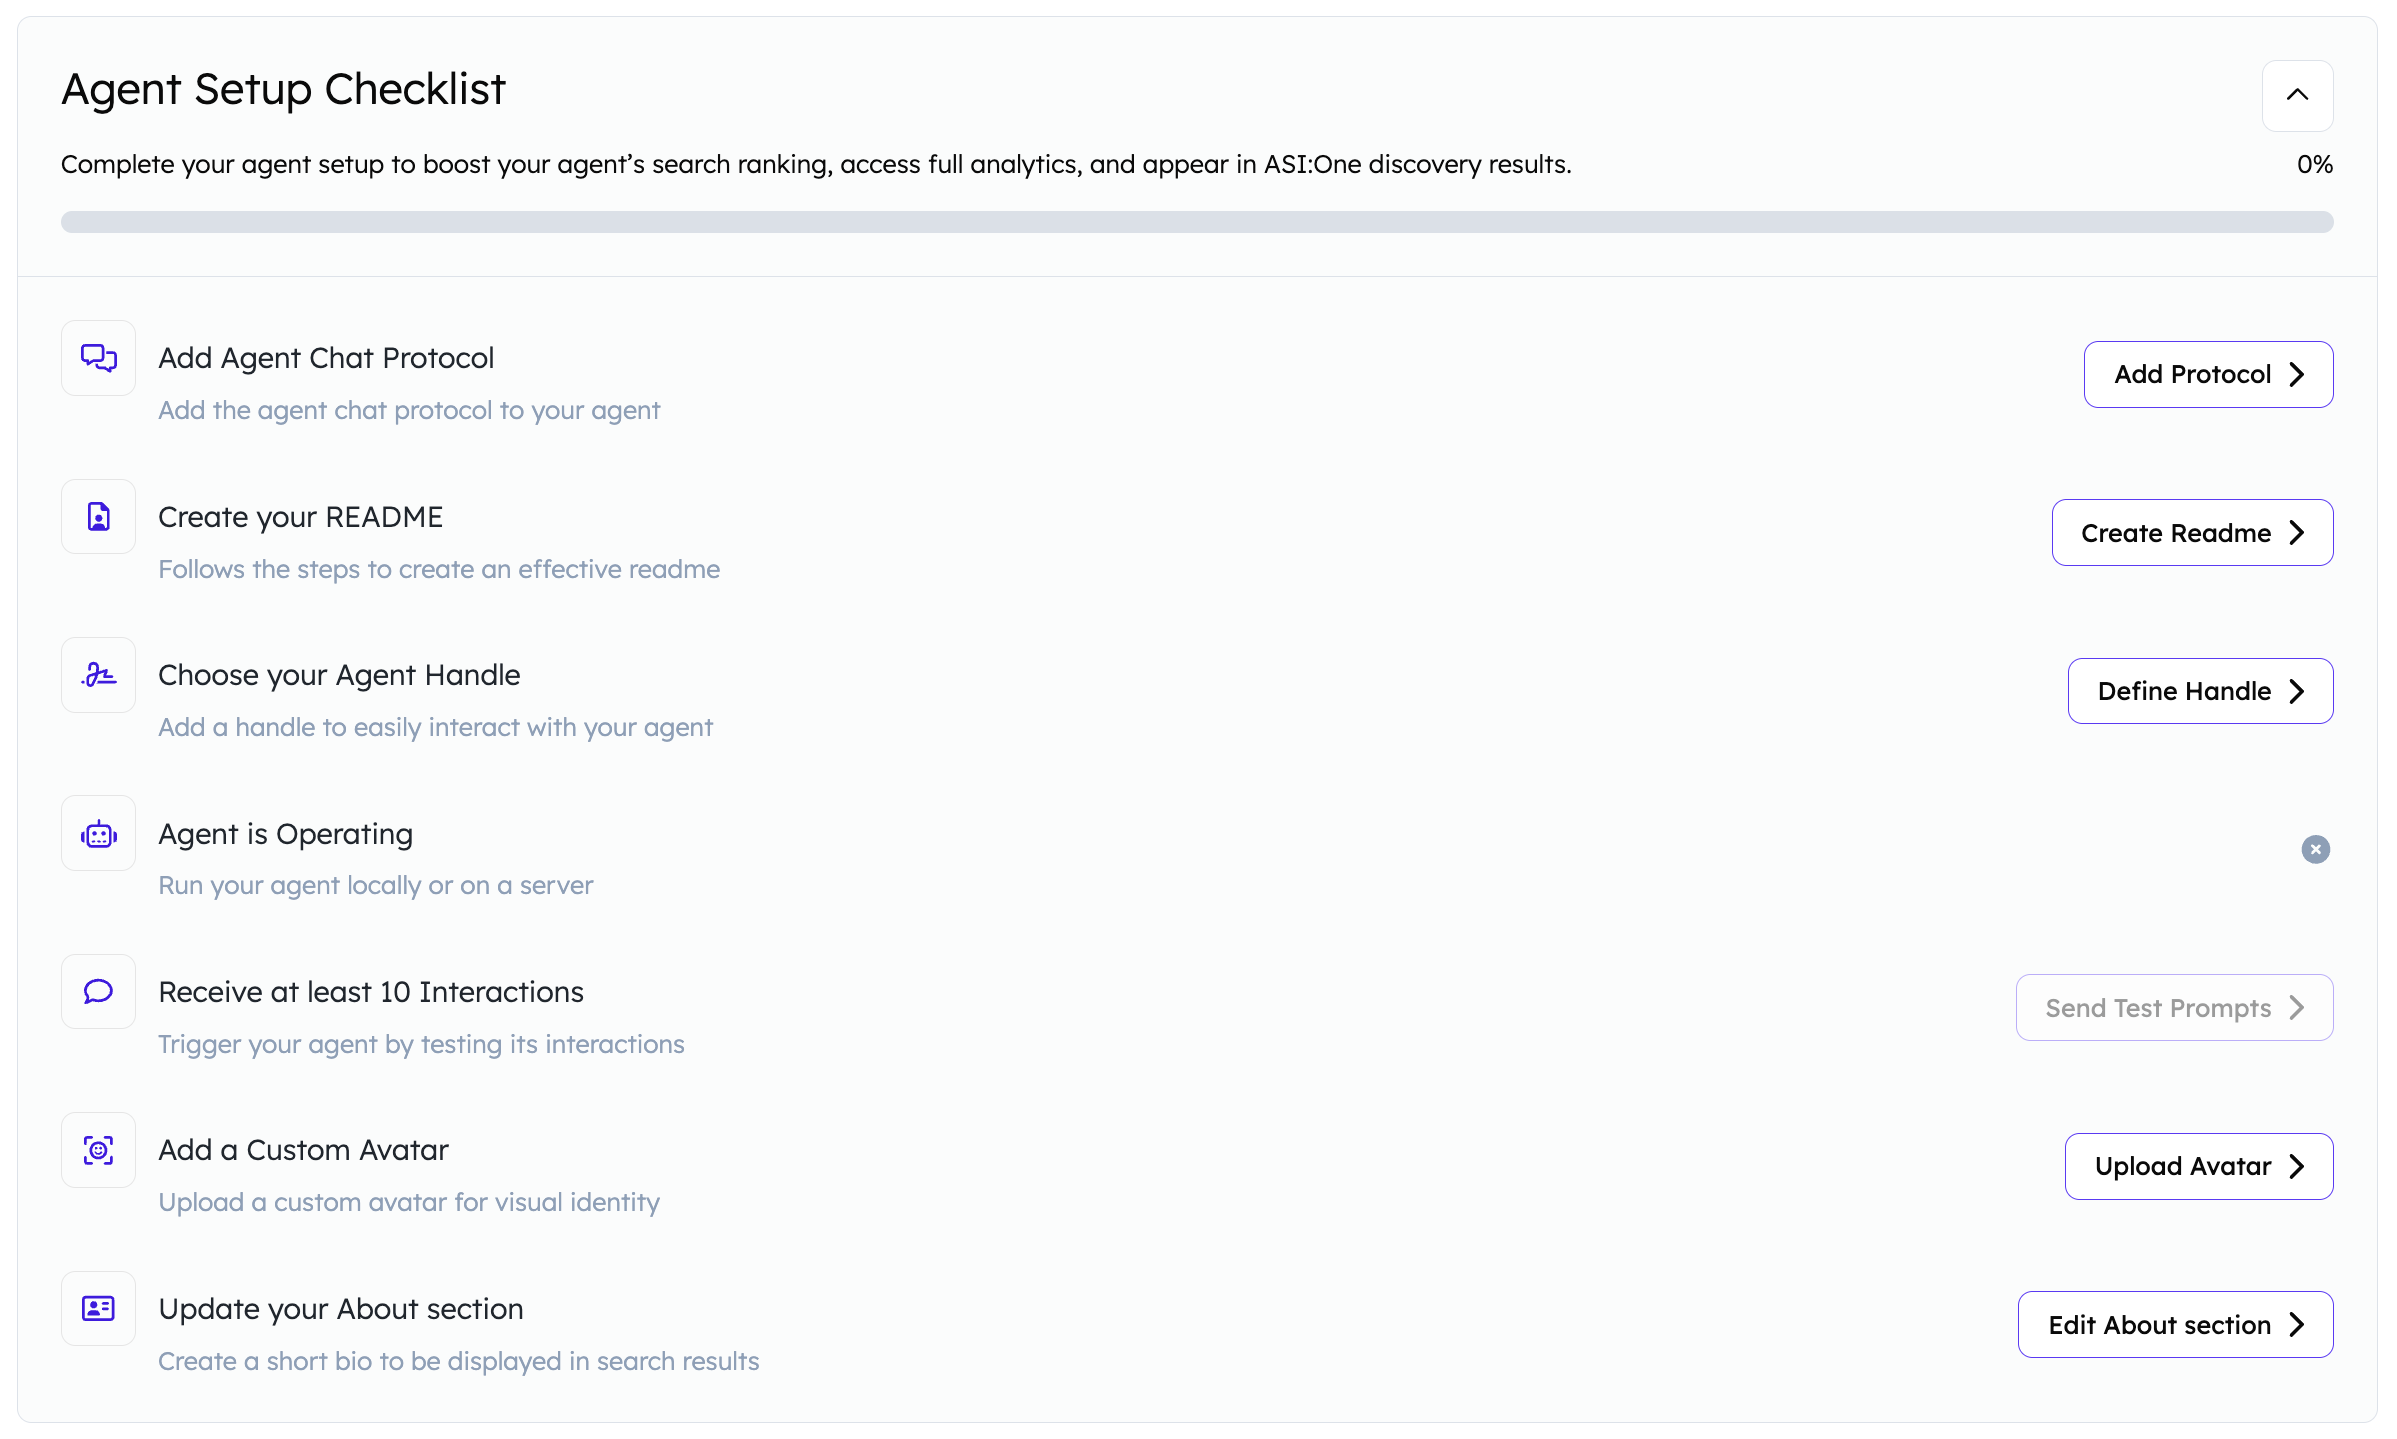The image size is (2397, 1439).
Task: Click the robot icon beside Agent is Operating
Action: pos(98,833)
